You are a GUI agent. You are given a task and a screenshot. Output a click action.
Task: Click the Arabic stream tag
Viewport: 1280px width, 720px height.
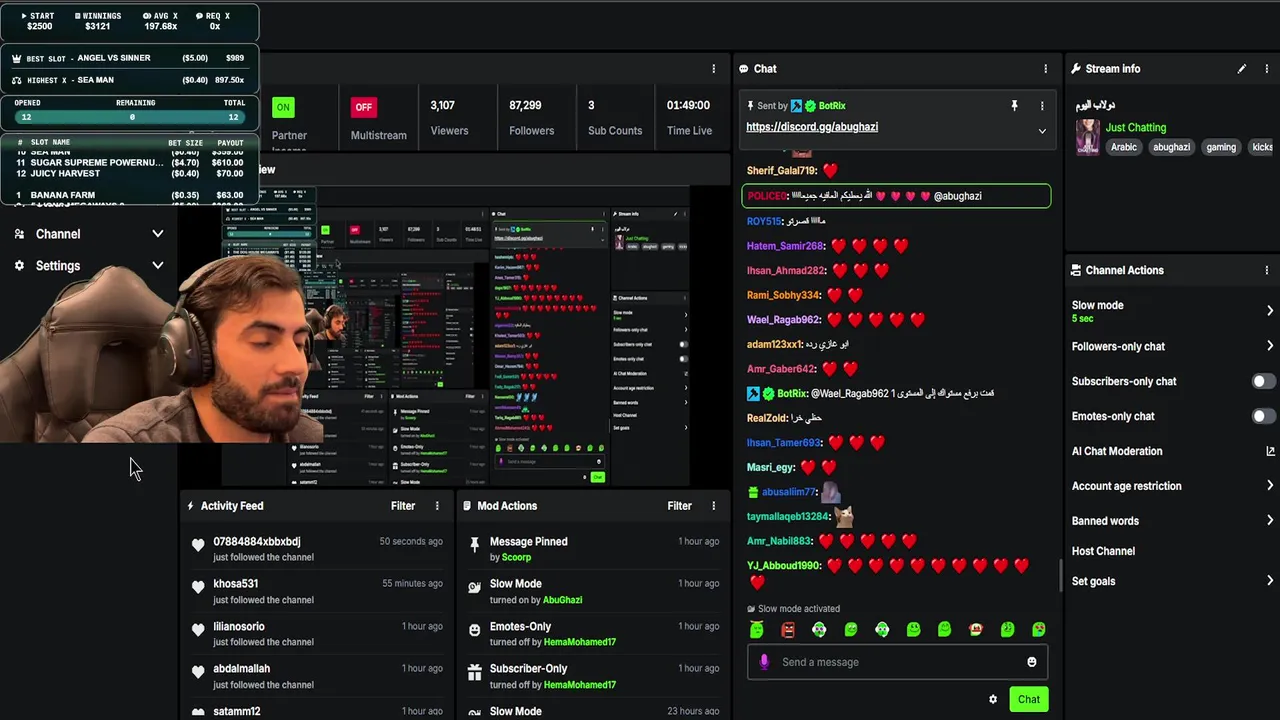click(x=1124, y=147)
